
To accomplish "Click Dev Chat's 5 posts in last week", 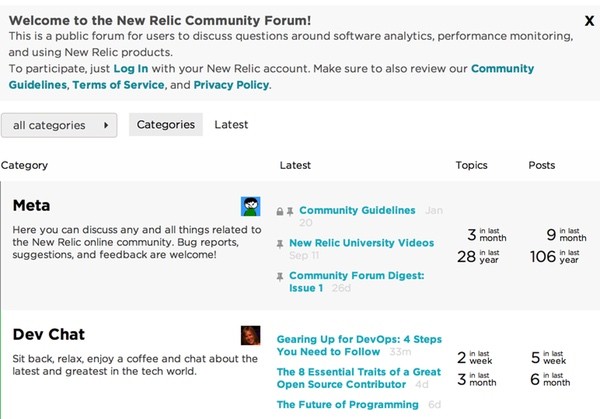I will click(x=548, y=357).
